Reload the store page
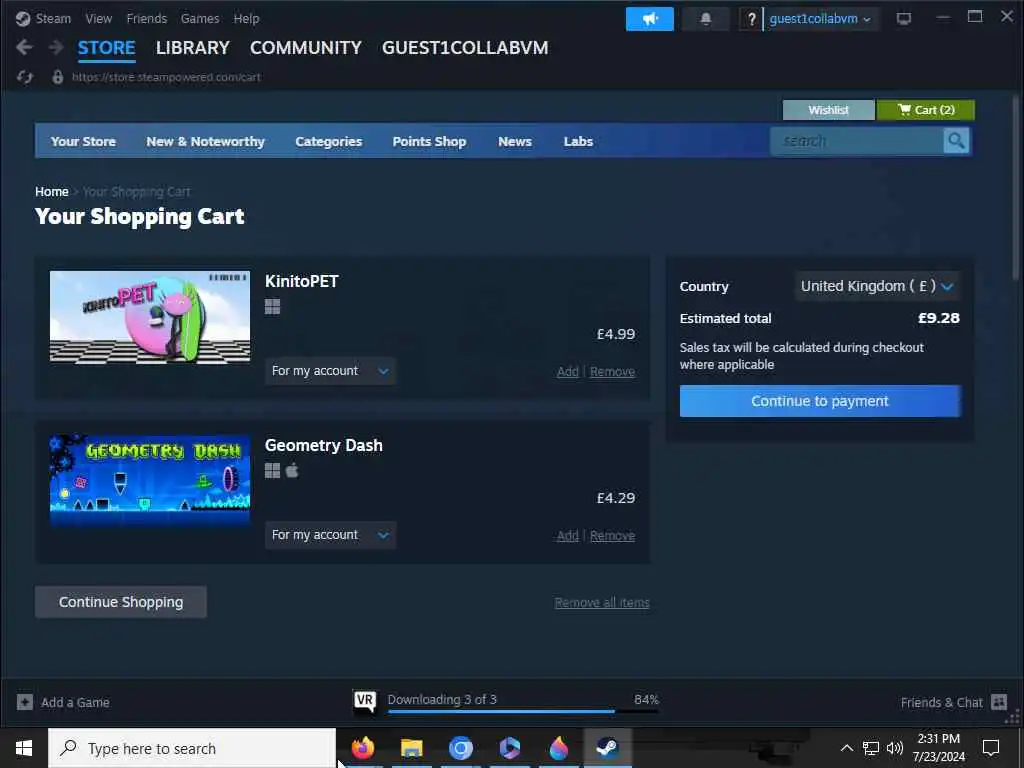The height and width of the screenshot is (768, 1024). (x=25, y=77)
